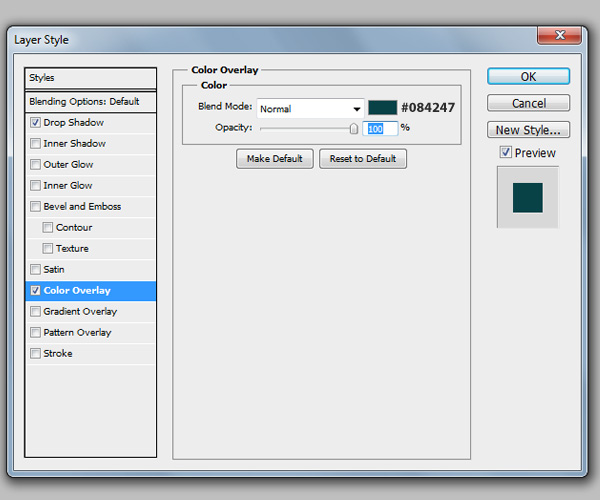This screenshot has width=600, height=500.
Task: Click the New Style... button
Action: (x=528, y=130)
